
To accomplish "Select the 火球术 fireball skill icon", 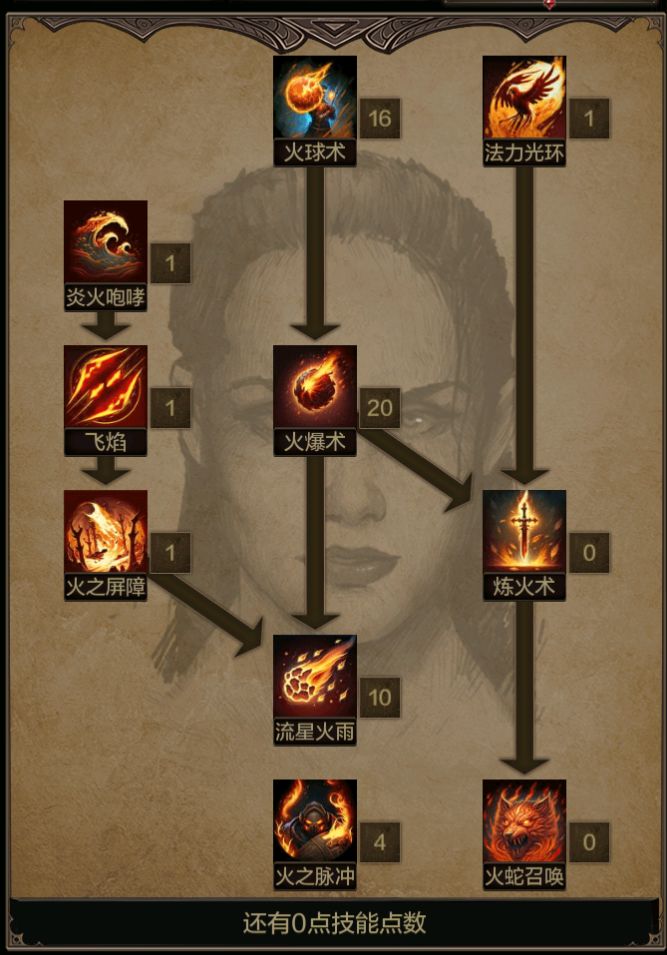I will click(x=315, y=97).
